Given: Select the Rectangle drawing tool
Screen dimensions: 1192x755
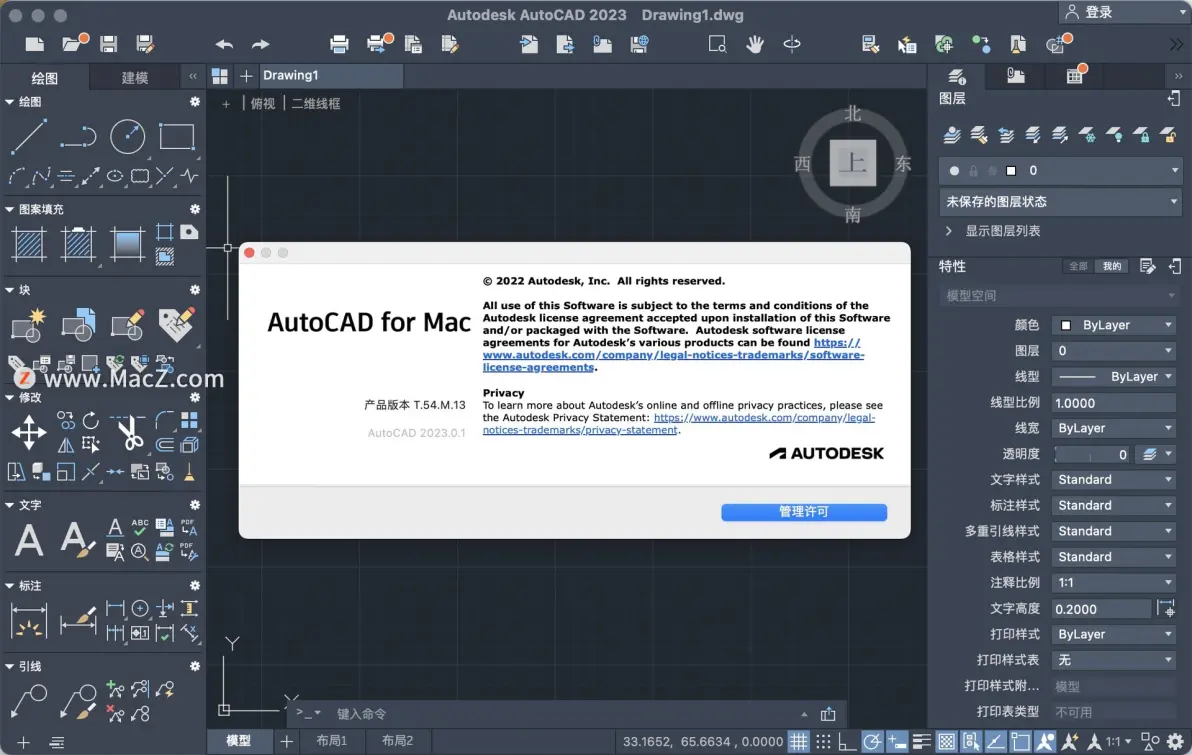Looking at the screenshot, I should coord(176,137).
